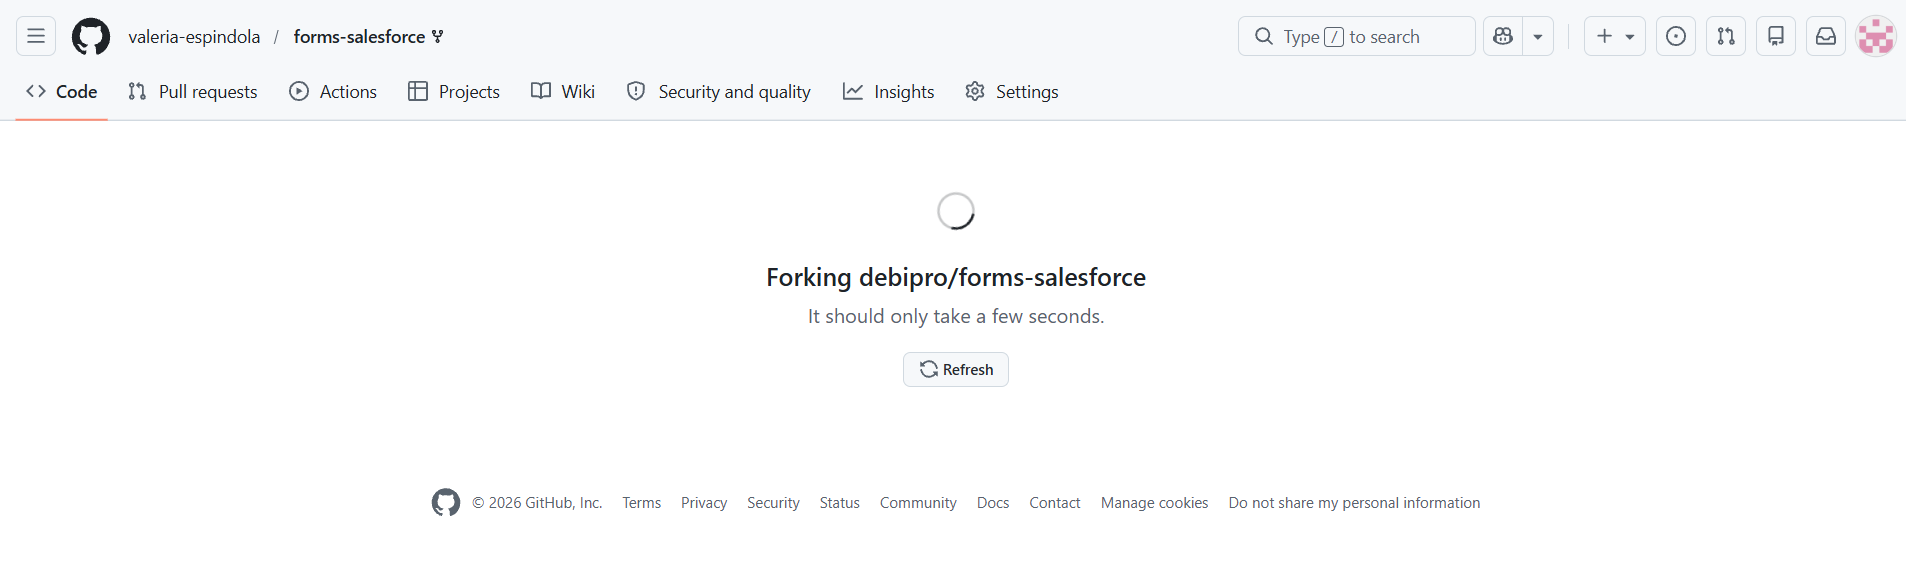Switch to the Code tab
The image size is (1906, 575).
(62, 91)
